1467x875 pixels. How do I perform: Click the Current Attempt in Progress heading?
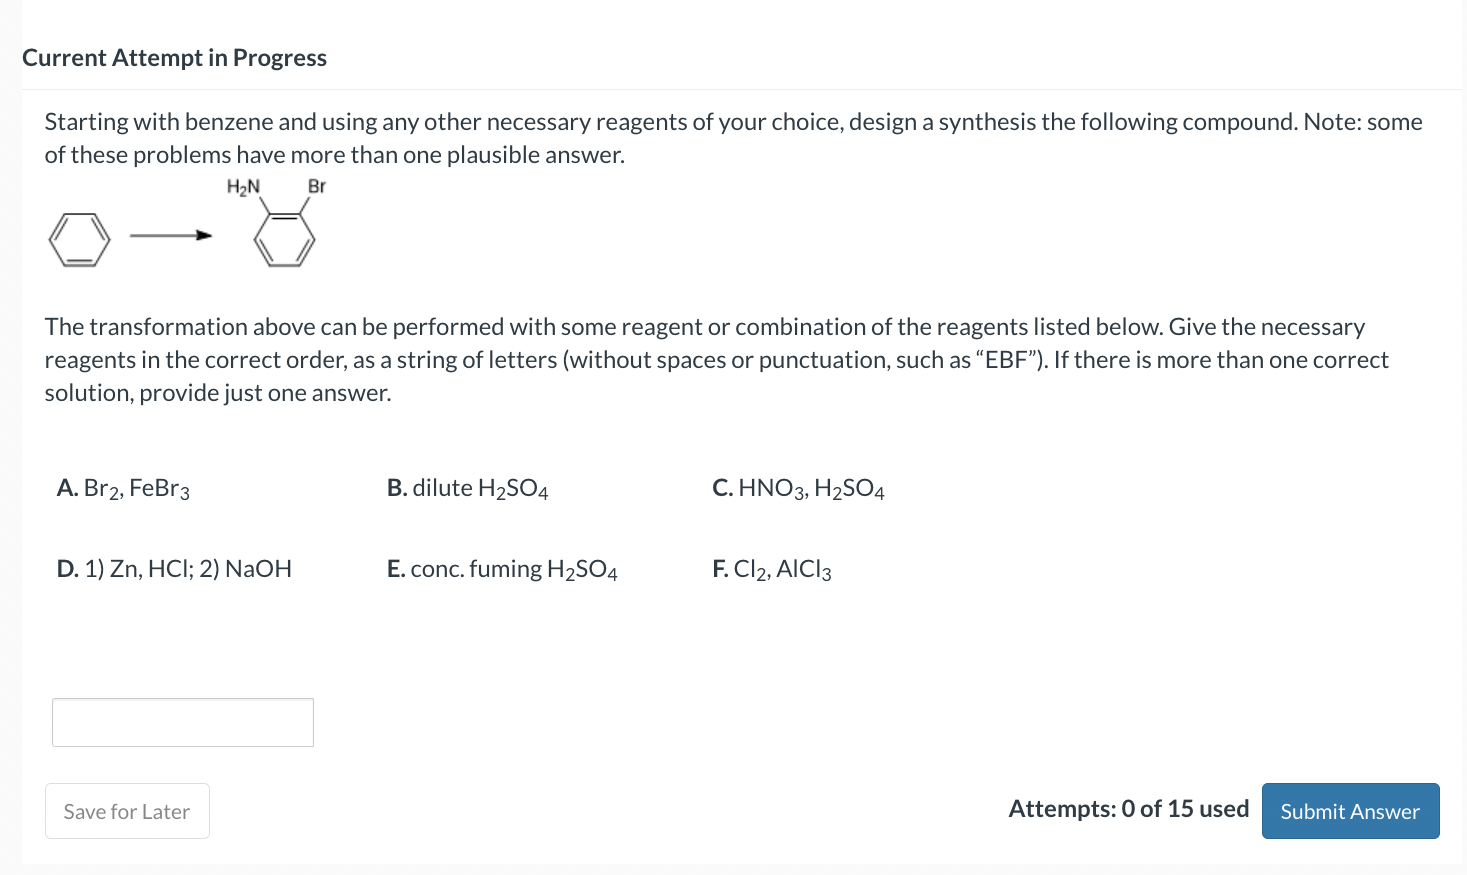click(x=174, y=57)
